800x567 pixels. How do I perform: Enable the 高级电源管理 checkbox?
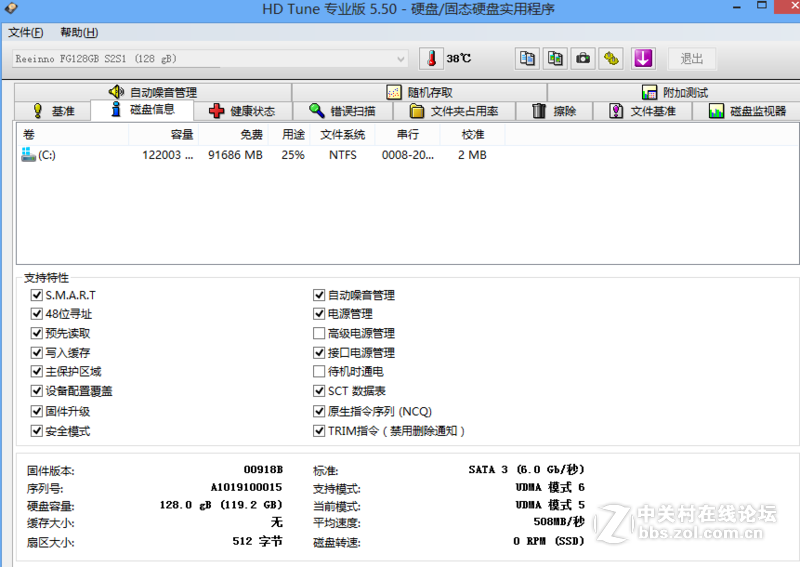pos(319,333)
